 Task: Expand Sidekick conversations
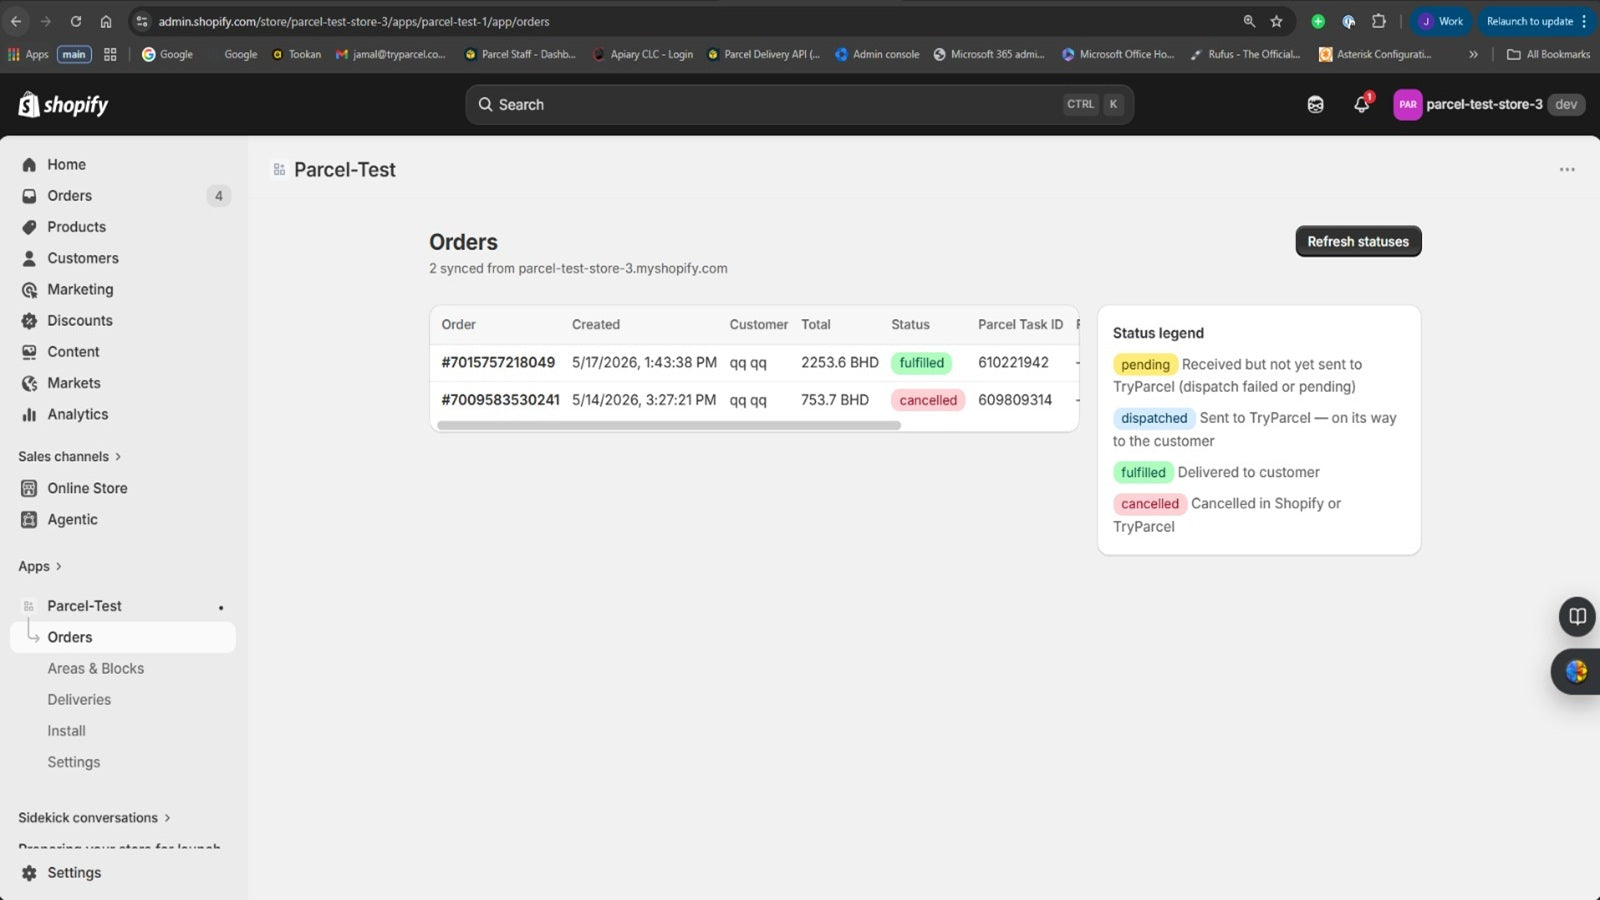tap(94, 818)
